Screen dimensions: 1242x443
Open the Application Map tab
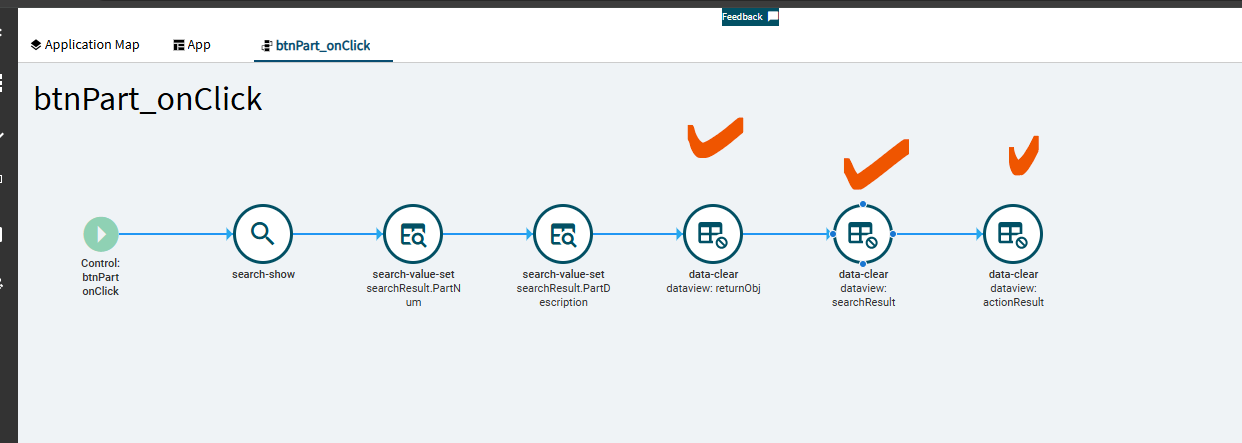pyautogui.click(x=85, y=45)
